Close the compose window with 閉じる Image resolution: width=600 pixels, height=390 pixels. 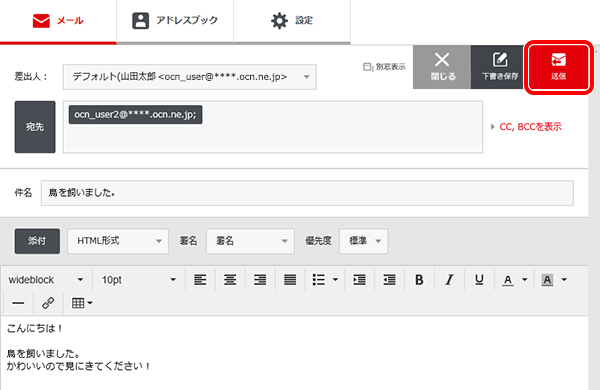(442, 67)
